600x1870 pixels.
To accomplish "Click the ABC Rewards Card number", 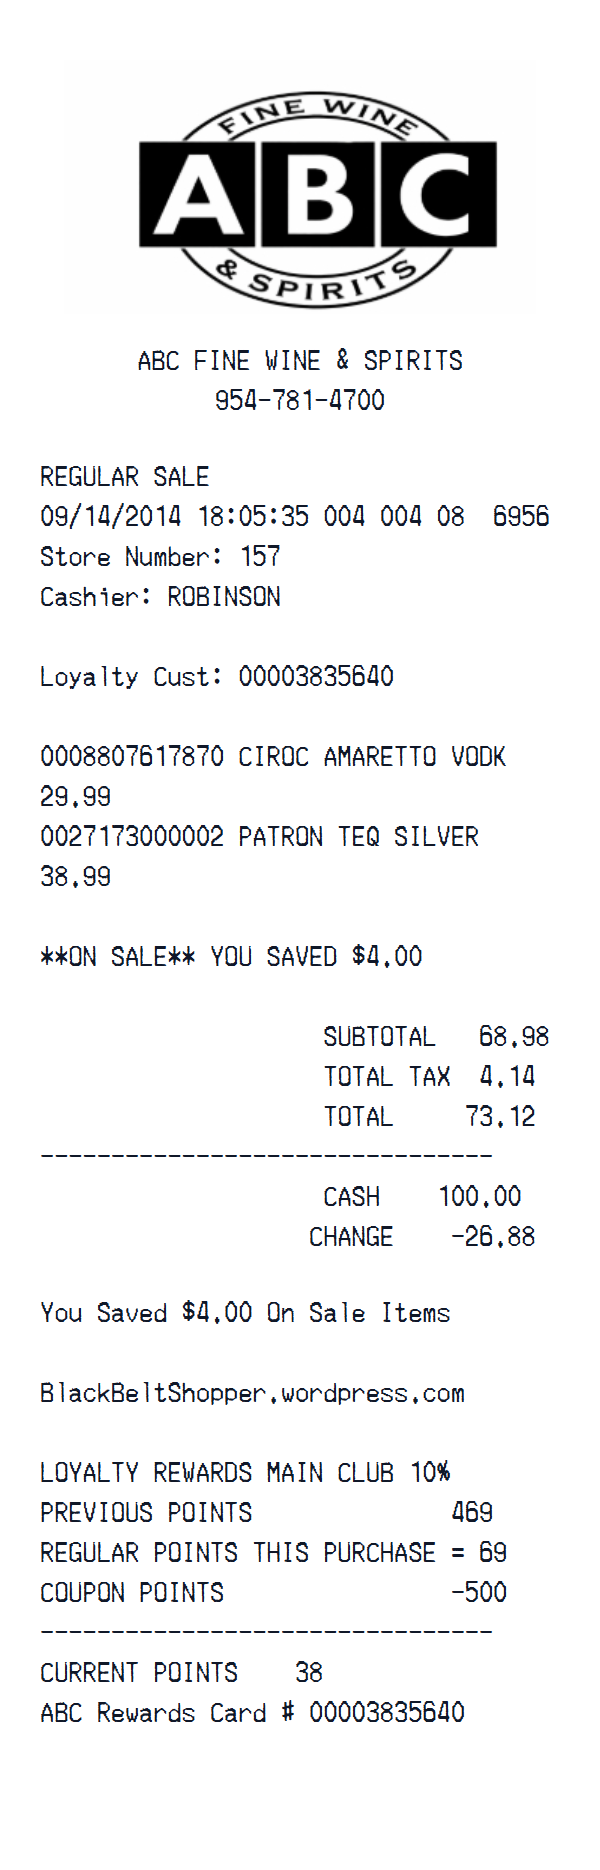I will point(386,1712).
